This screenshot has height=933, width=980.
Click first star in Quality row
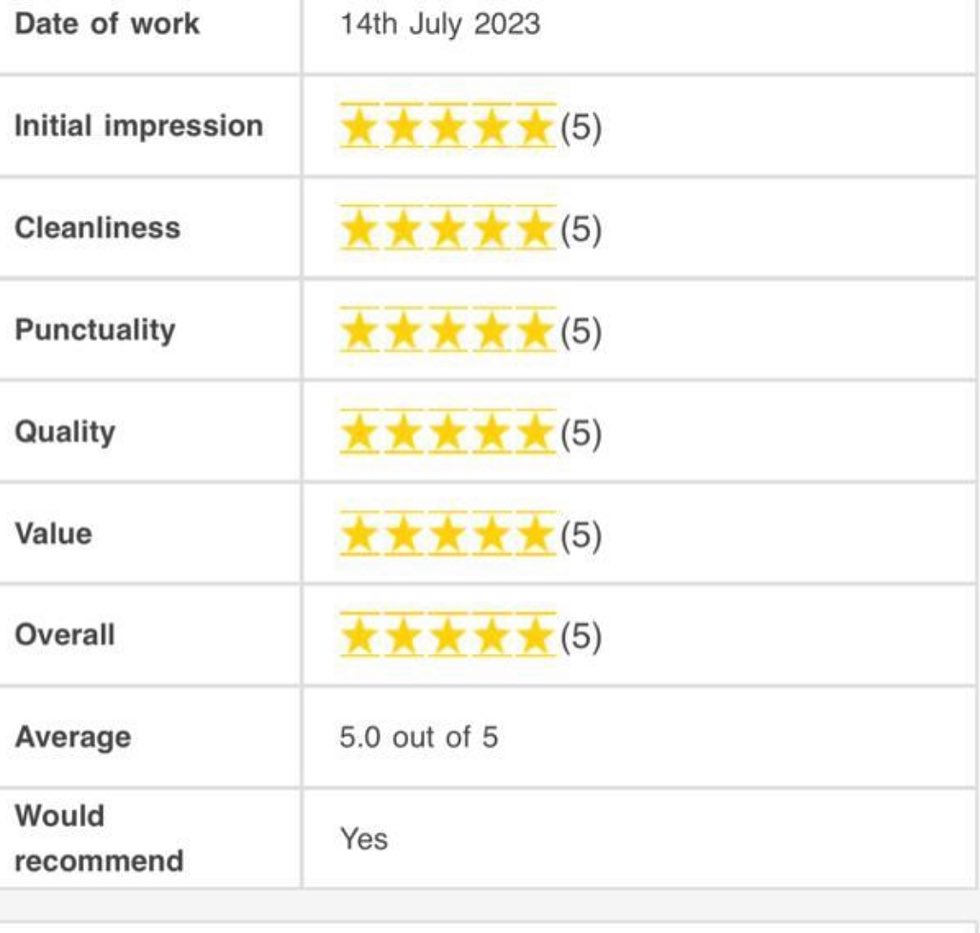pos(359,434)
